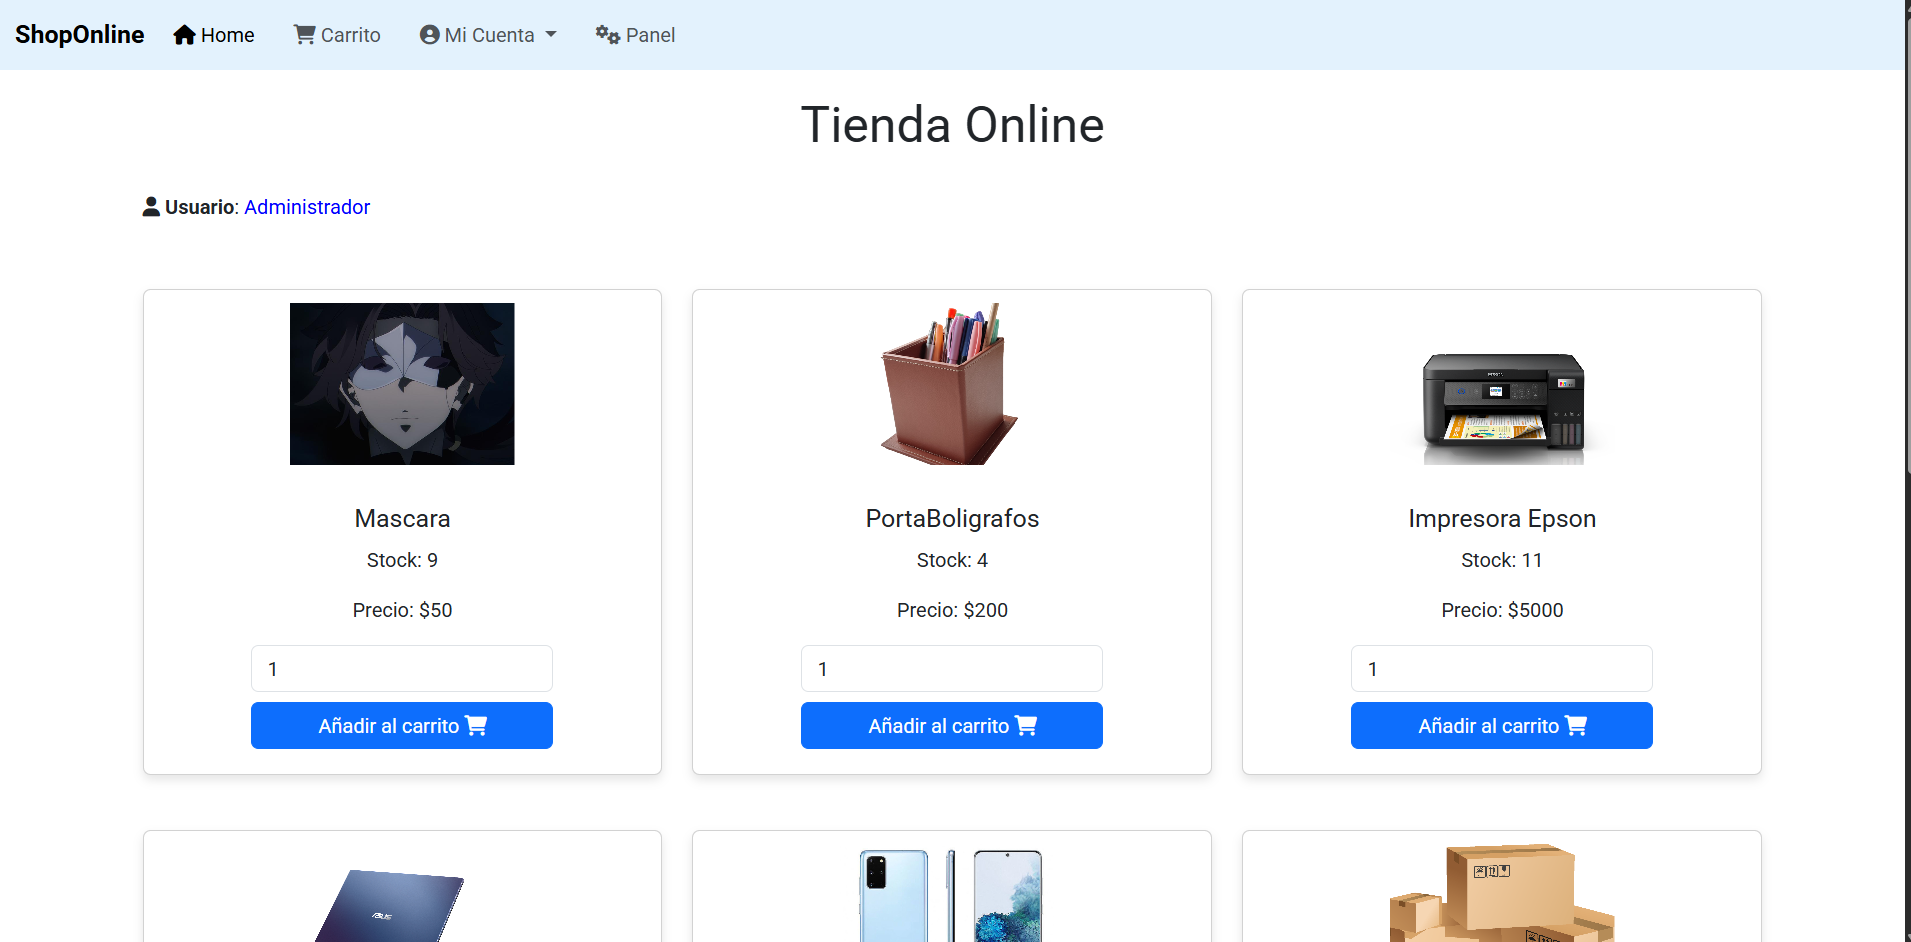The image size is (1911, 942).
Task: Open the Mi Cuenta account menu
Action: [x=488, y=35]
